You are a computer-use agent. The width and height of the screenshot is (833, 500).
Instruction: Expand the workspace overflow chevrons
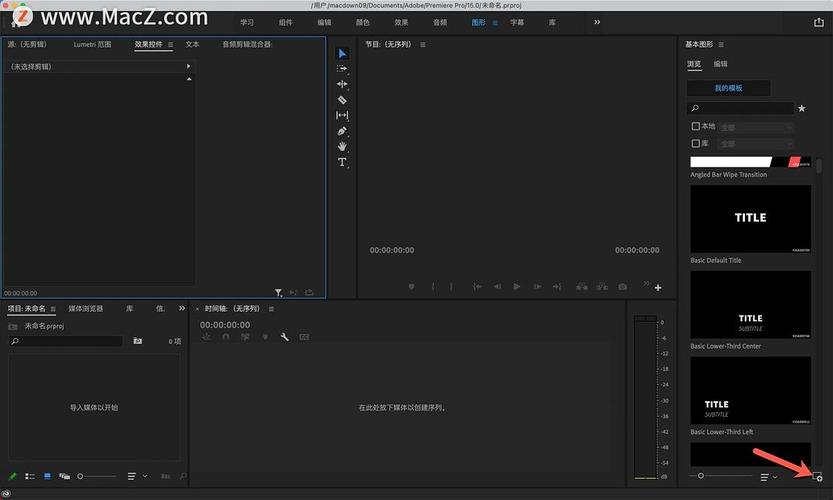point(597,22)
